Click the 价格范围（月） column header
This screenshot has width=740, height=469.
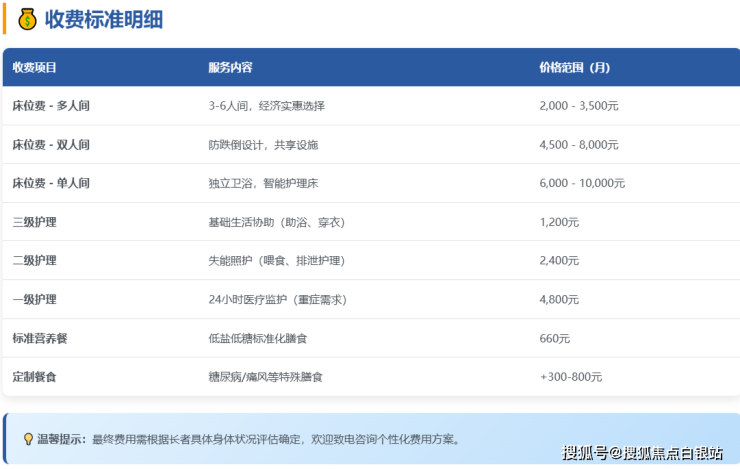pyautogui.click(x=574, y=67)
